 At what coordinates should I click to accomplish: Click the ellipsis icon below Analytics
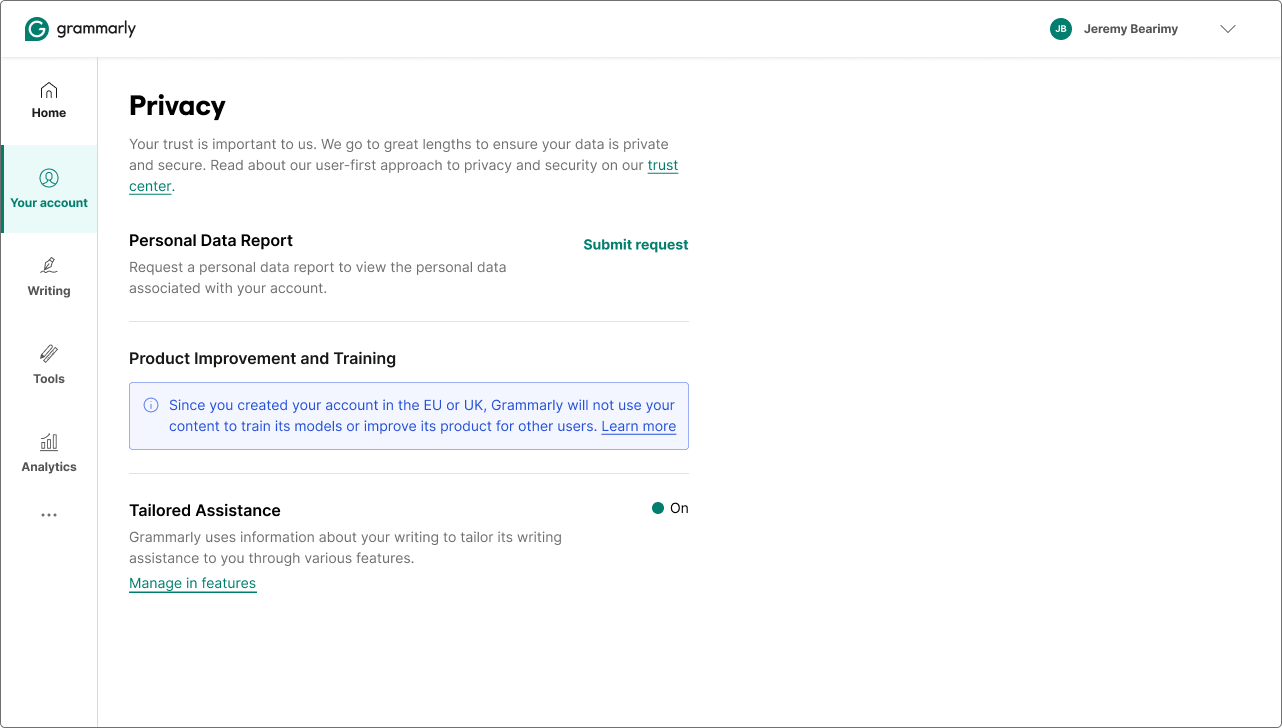click(x=48, y=514)
